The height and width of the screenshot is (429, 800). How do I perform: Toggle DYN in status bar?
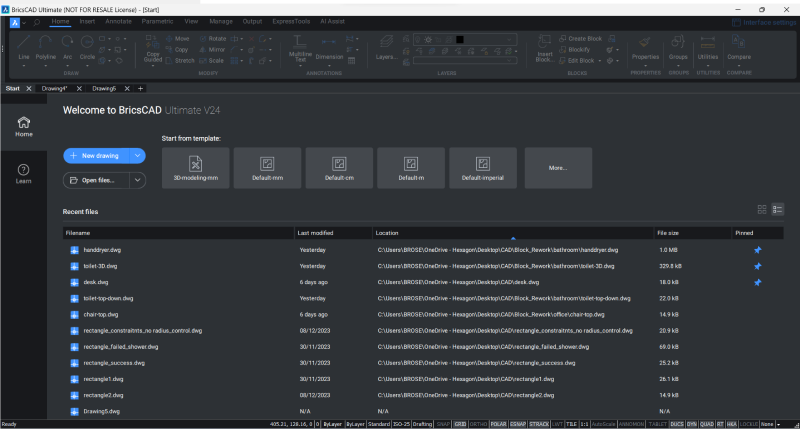pyautogui.click(x=691, y=424)
